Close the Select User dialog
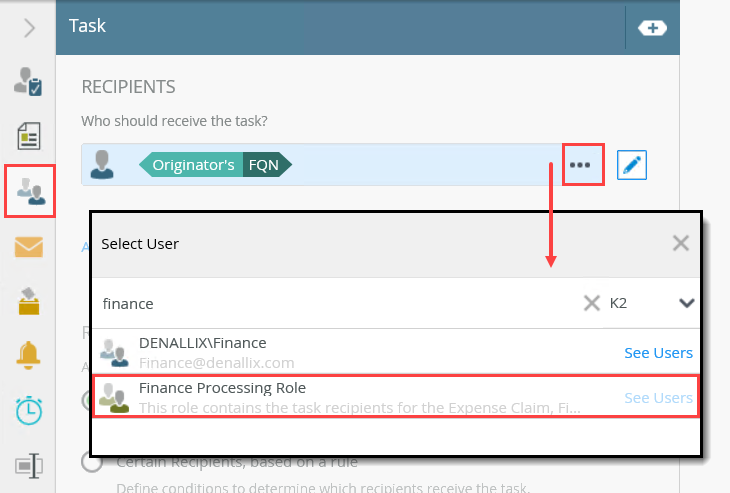Viewport: 730px width, 493px height. click(680, 243)
